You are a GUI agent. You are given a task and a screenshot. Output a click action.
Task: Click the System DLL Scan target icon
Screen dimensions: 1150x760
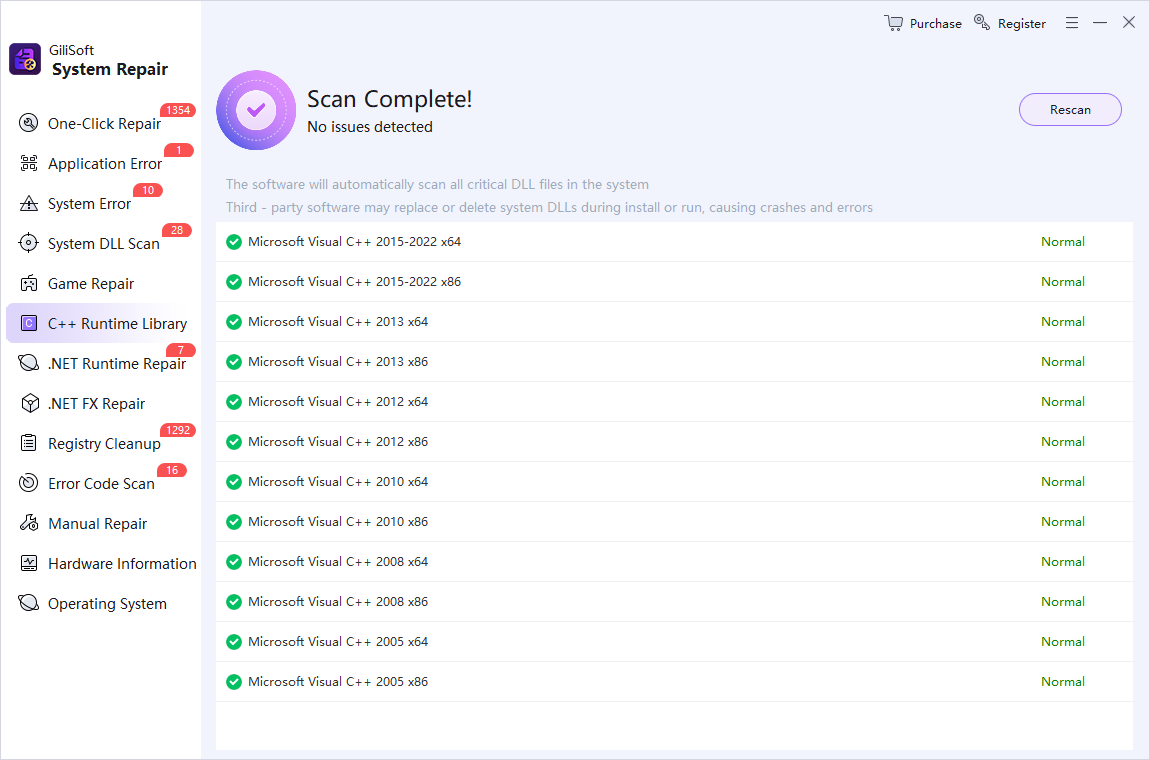pyautogui.click(x=29, y=243)
